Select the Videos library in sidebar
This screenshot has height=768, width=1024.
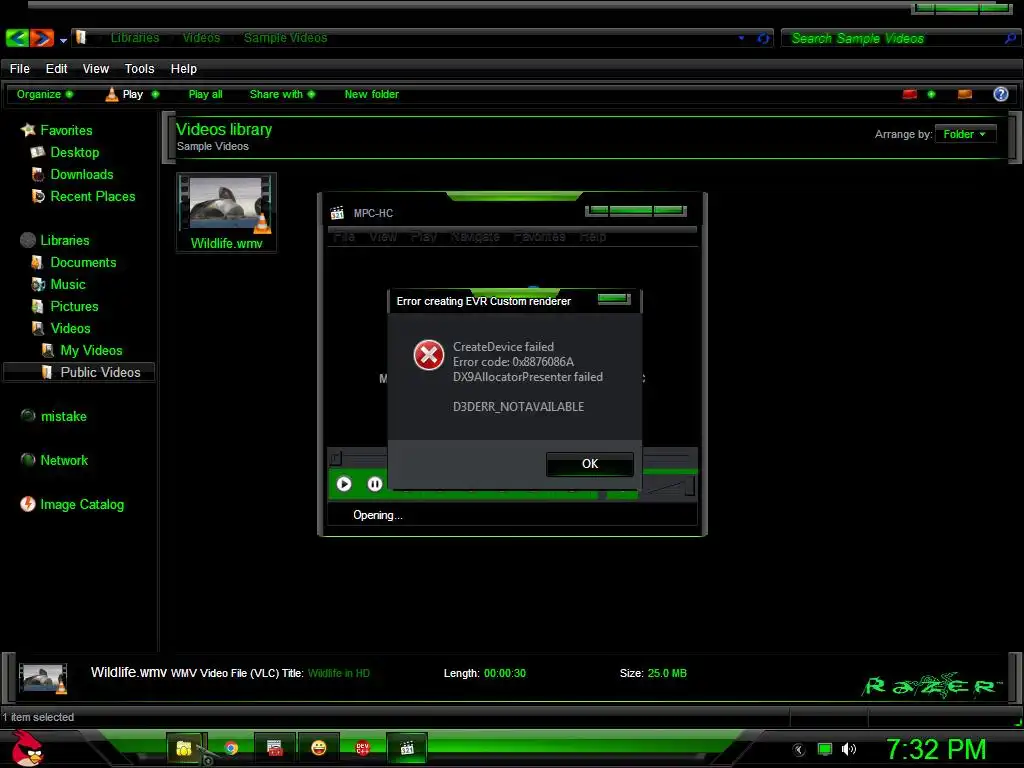(71, 328)
